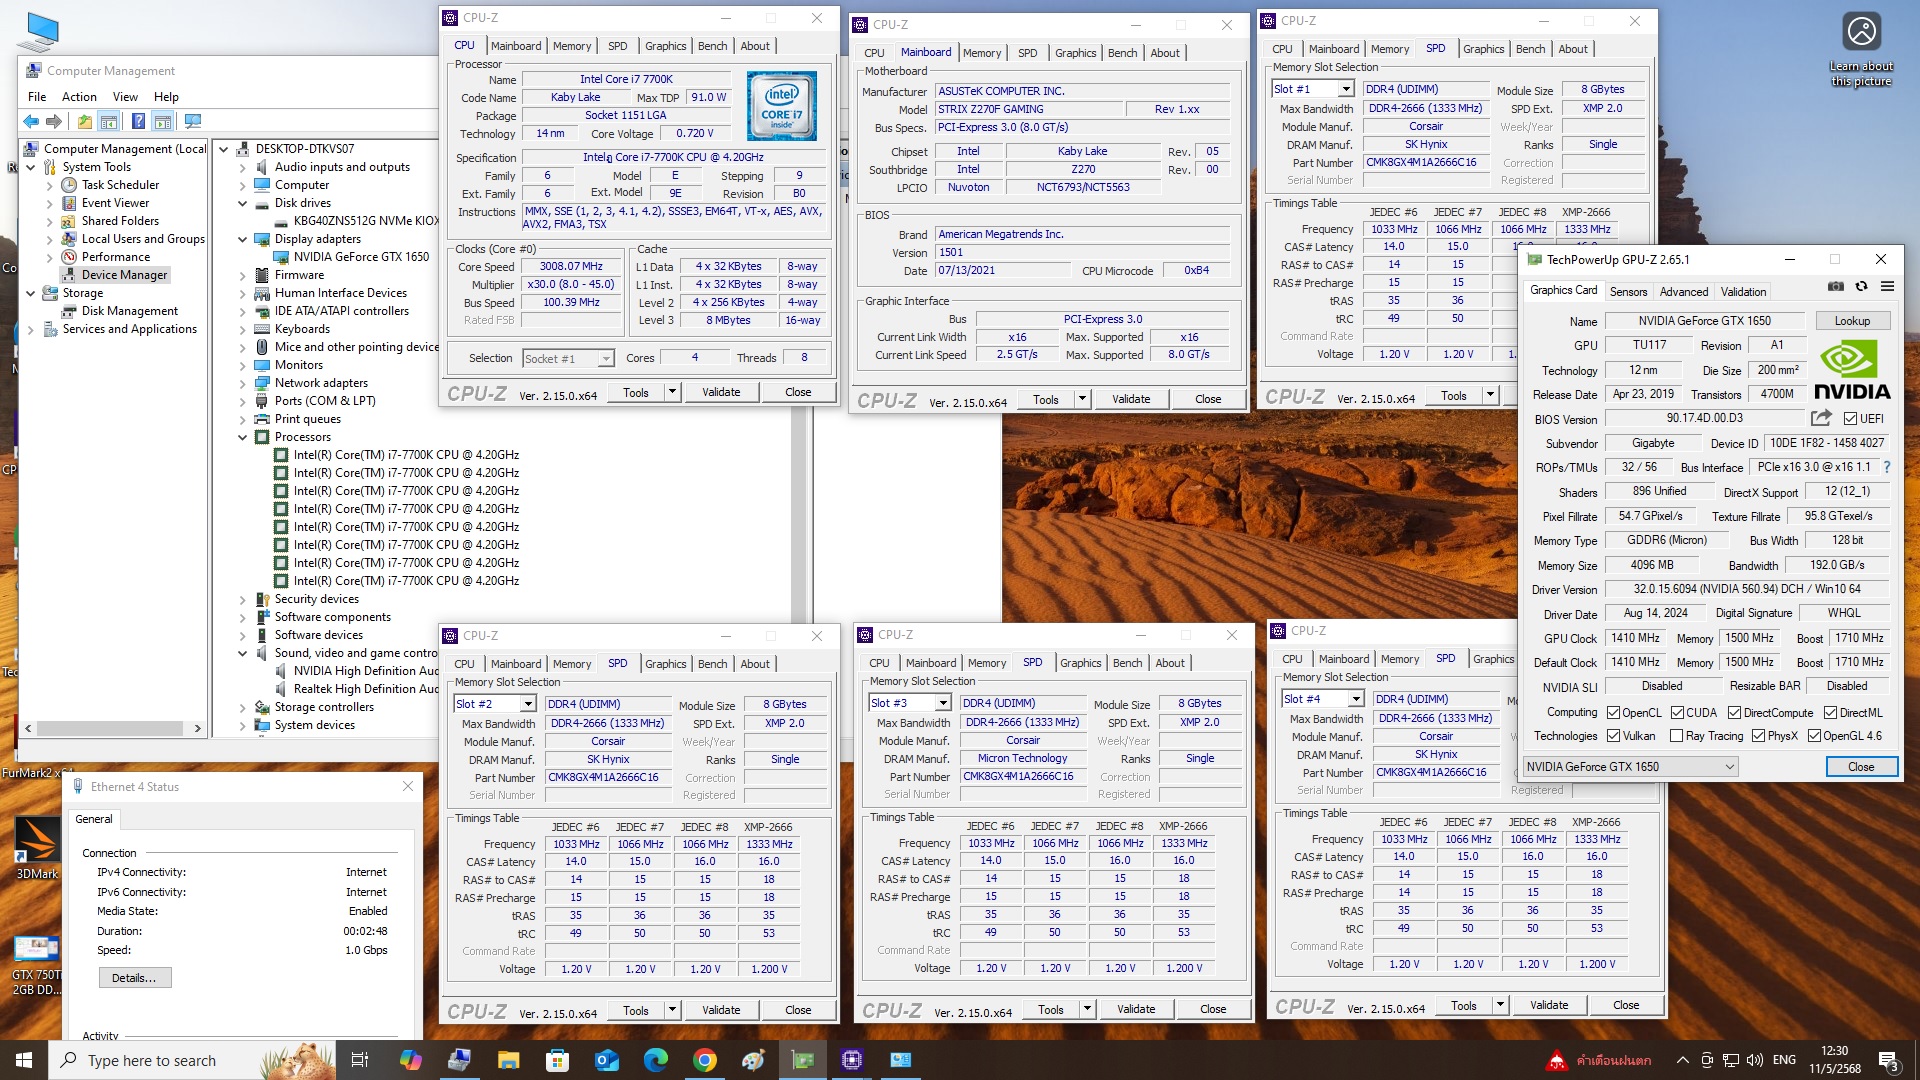
Task: Toggle the CUDA checkbox in GPU-Z
Action: (1677, 713)
